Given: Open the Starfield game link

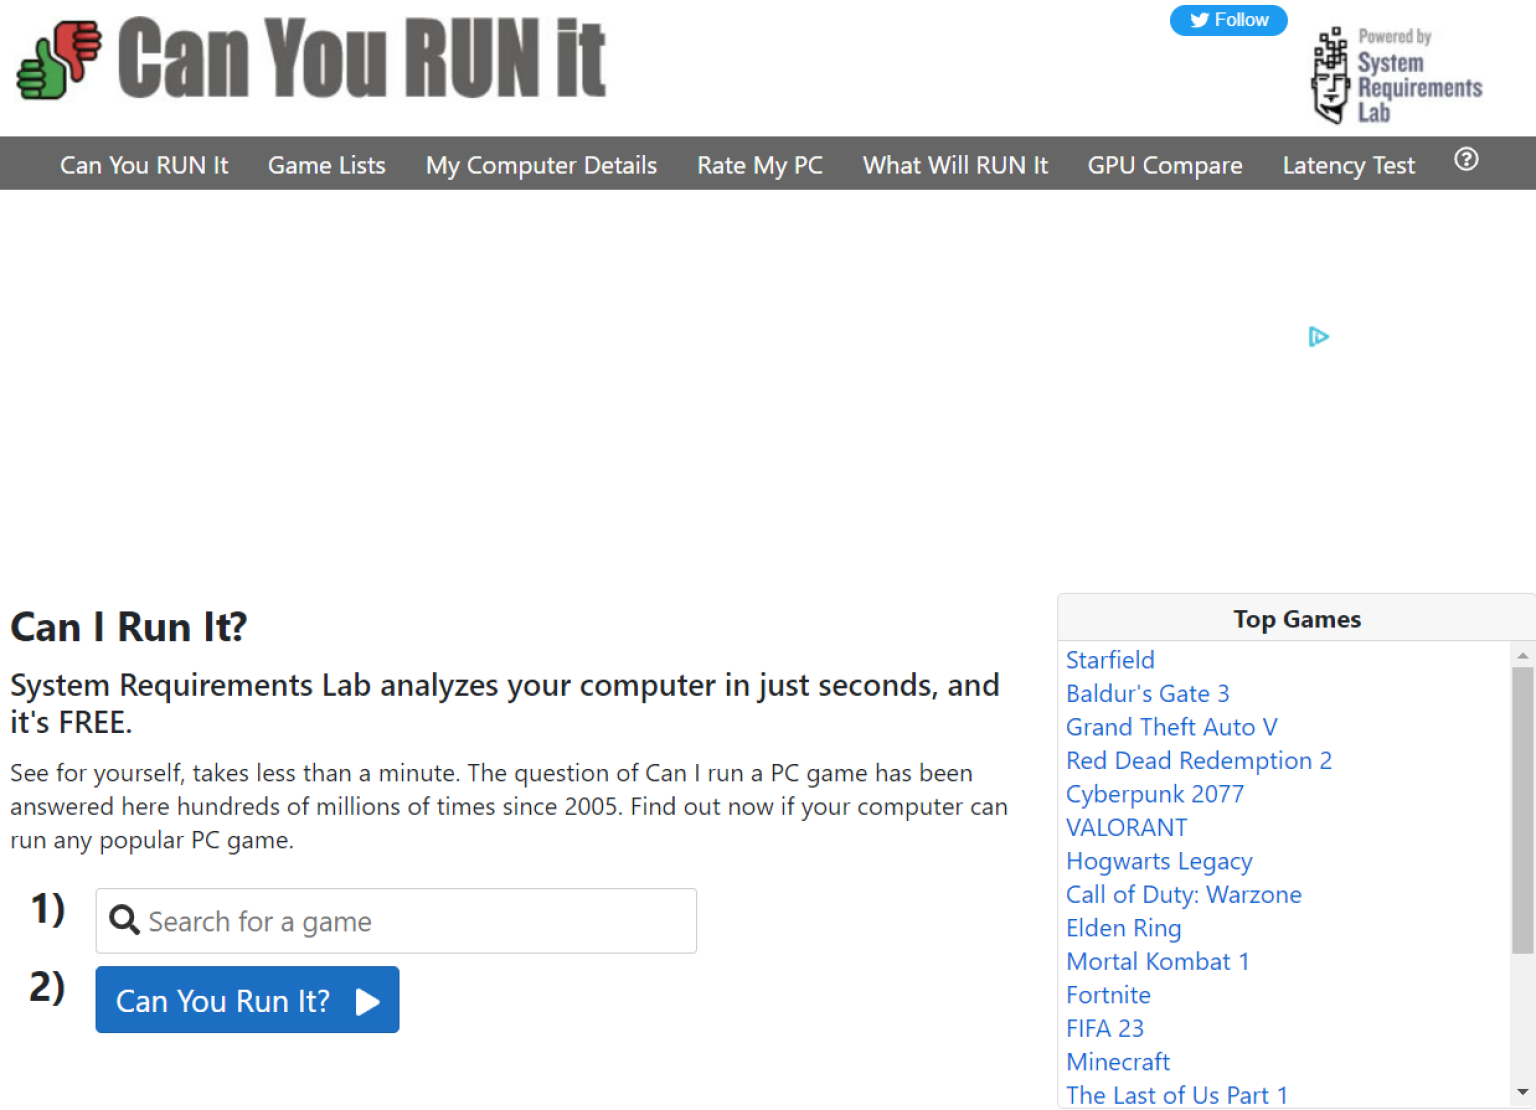Looking at the screenshot, I should (x=1110, y=660).
